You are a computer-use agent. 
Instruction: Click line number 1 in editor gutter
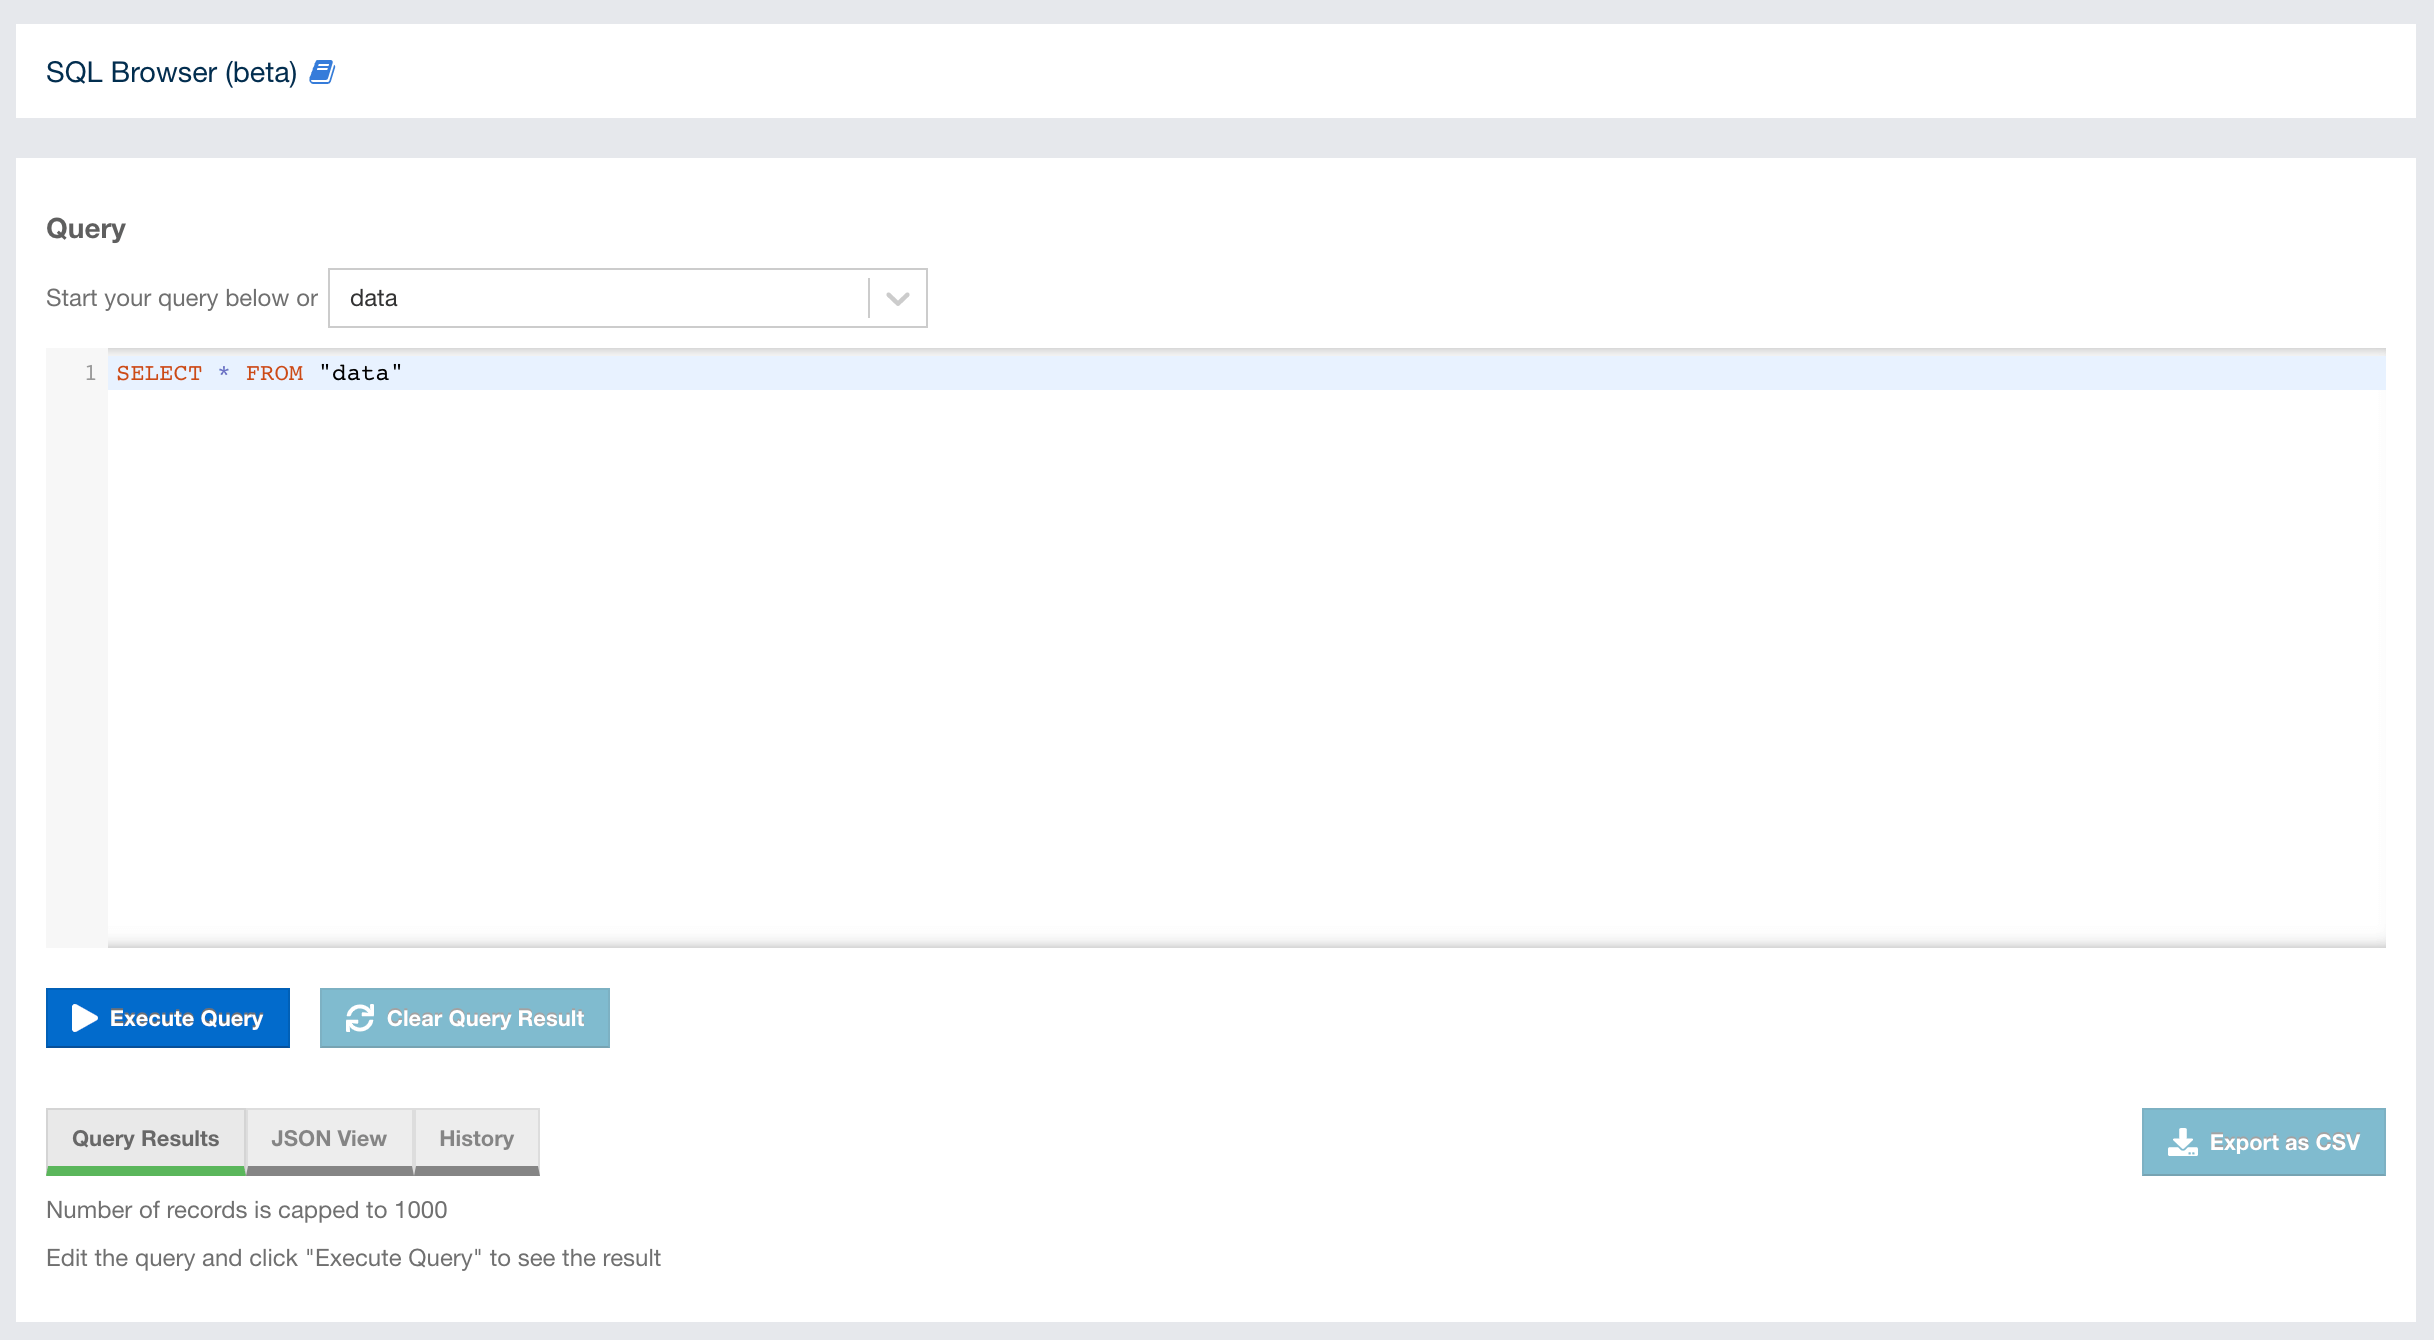90,373
